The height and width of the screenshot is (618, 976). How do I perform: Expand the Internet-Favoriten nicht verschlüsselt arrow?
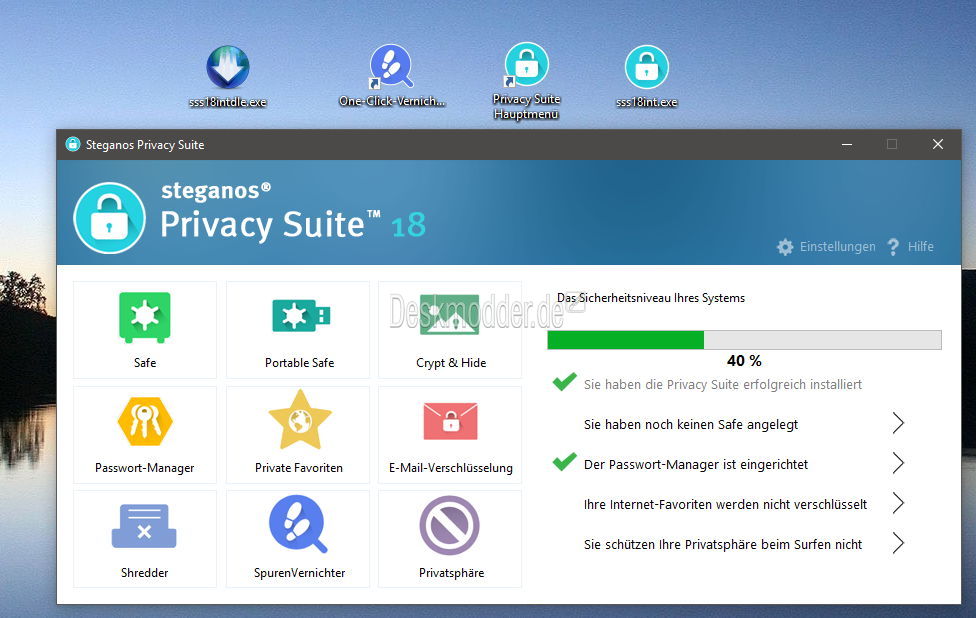coord(898,503)
